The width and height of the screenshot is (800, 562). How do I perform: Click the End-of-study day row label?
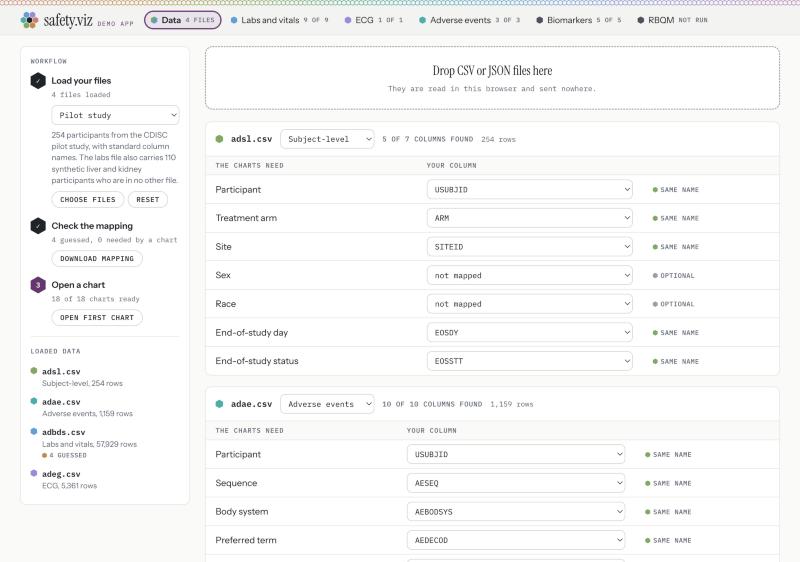[252, 333]
